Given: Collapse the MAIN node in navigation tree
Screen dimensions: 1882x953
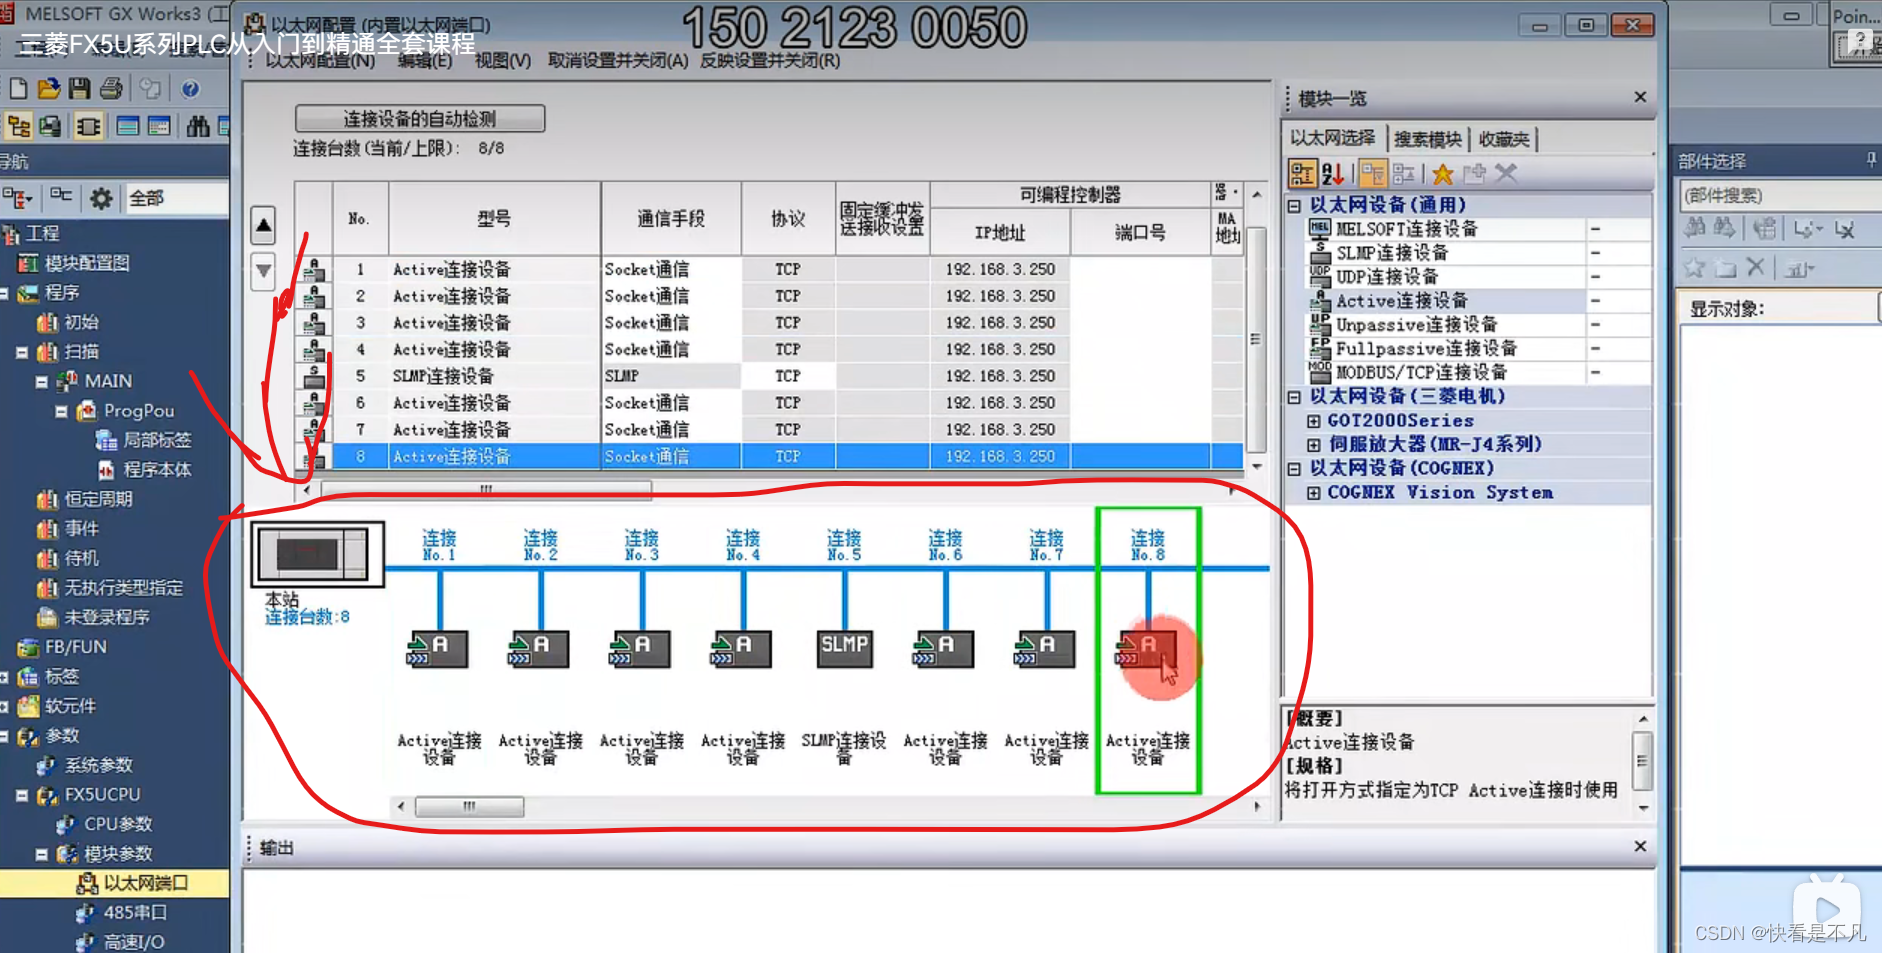Looking at the screenshot, I should [x=41, y=382].
